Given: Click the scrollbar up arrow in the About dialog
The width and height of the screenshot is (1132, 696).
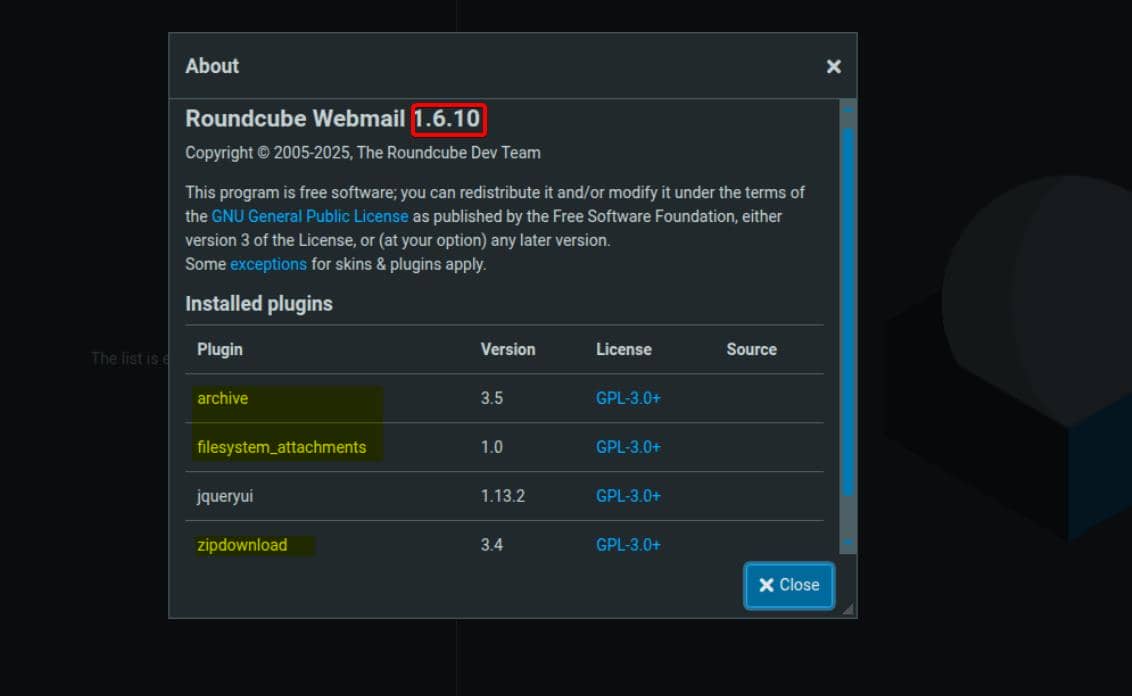Looking at the screenshot, I should 848,108.
